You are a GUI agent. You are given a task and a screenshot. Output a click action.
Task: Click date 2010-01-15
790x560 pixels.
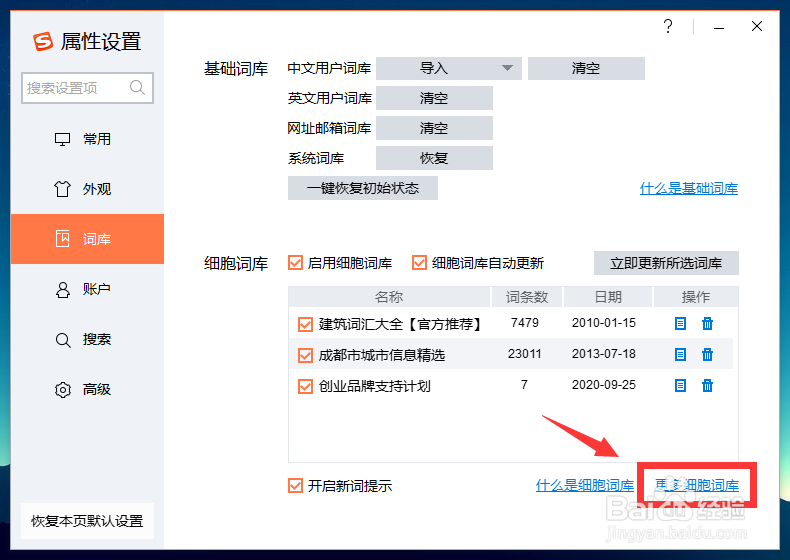[604, 323]
